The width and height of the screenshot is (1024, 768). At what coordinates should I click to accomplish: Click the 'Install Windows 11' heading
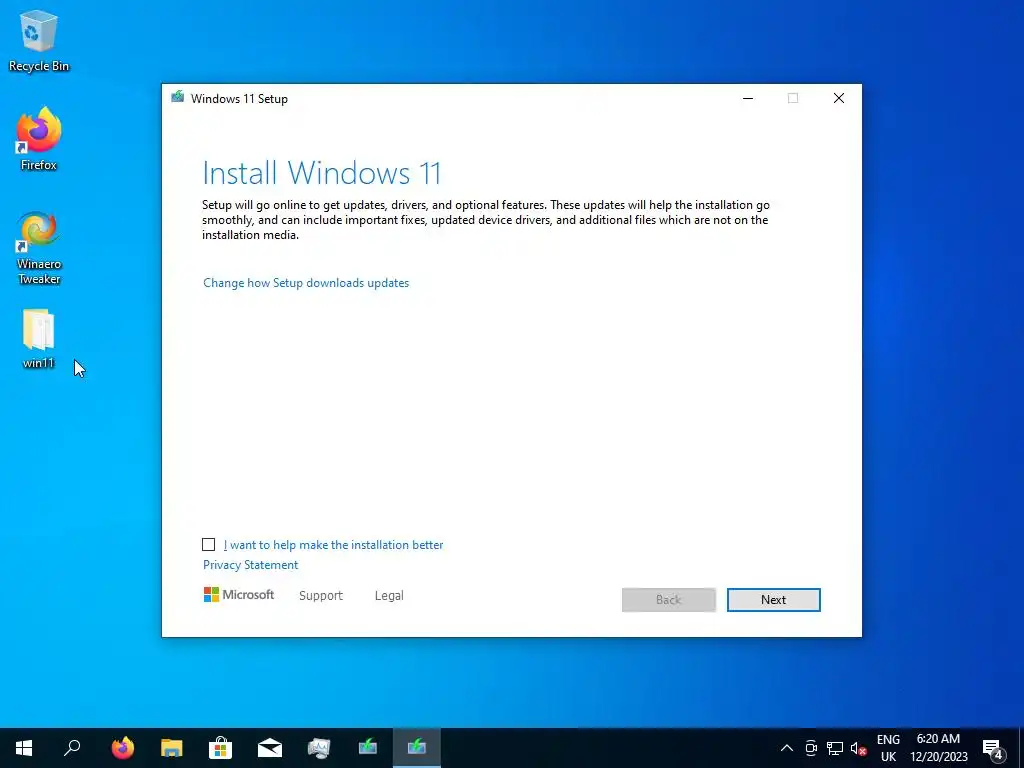point(321,173)
